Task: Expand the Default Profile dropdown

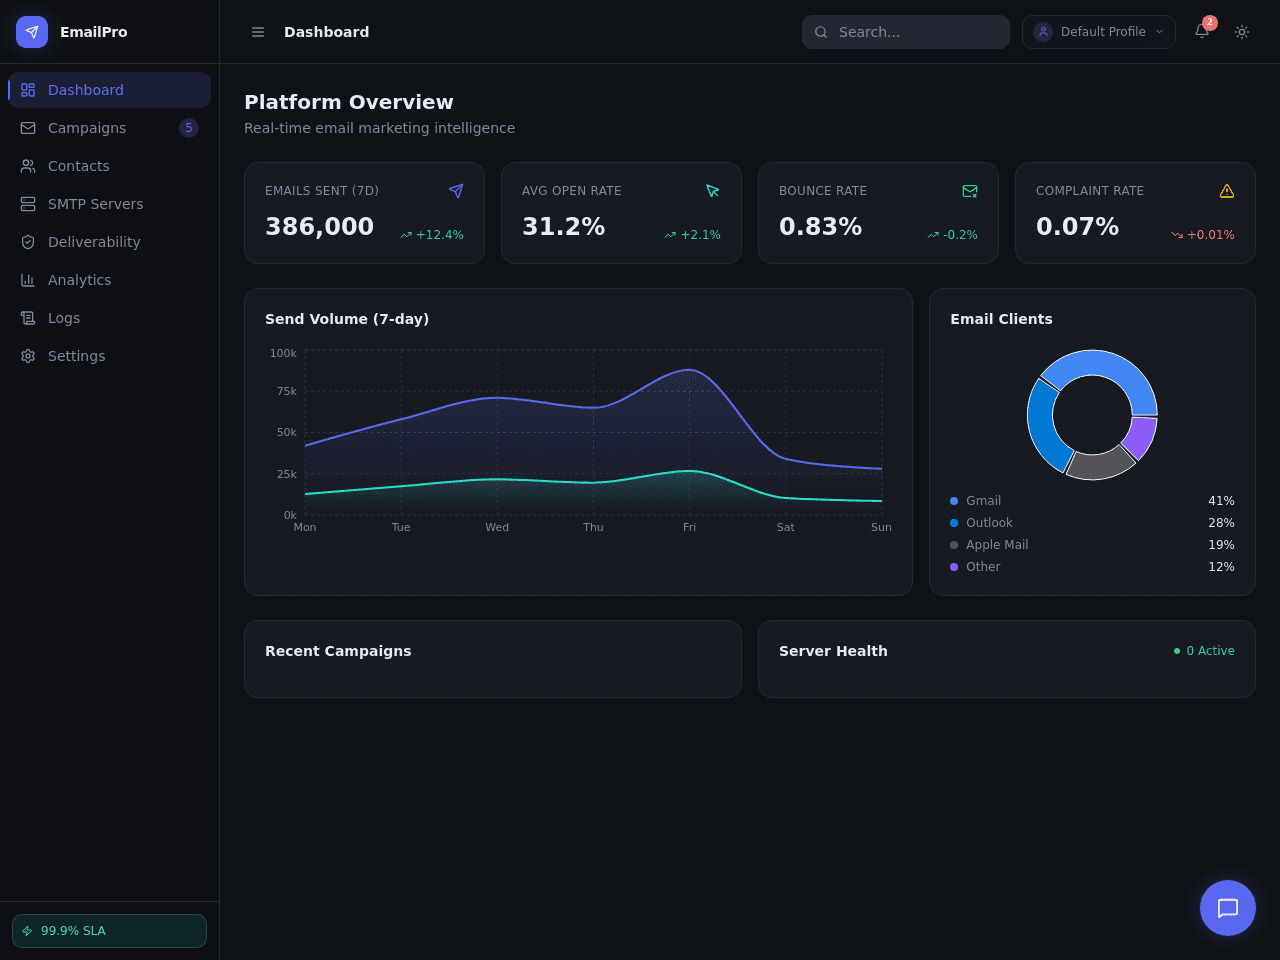Action: click(1099, 32)
